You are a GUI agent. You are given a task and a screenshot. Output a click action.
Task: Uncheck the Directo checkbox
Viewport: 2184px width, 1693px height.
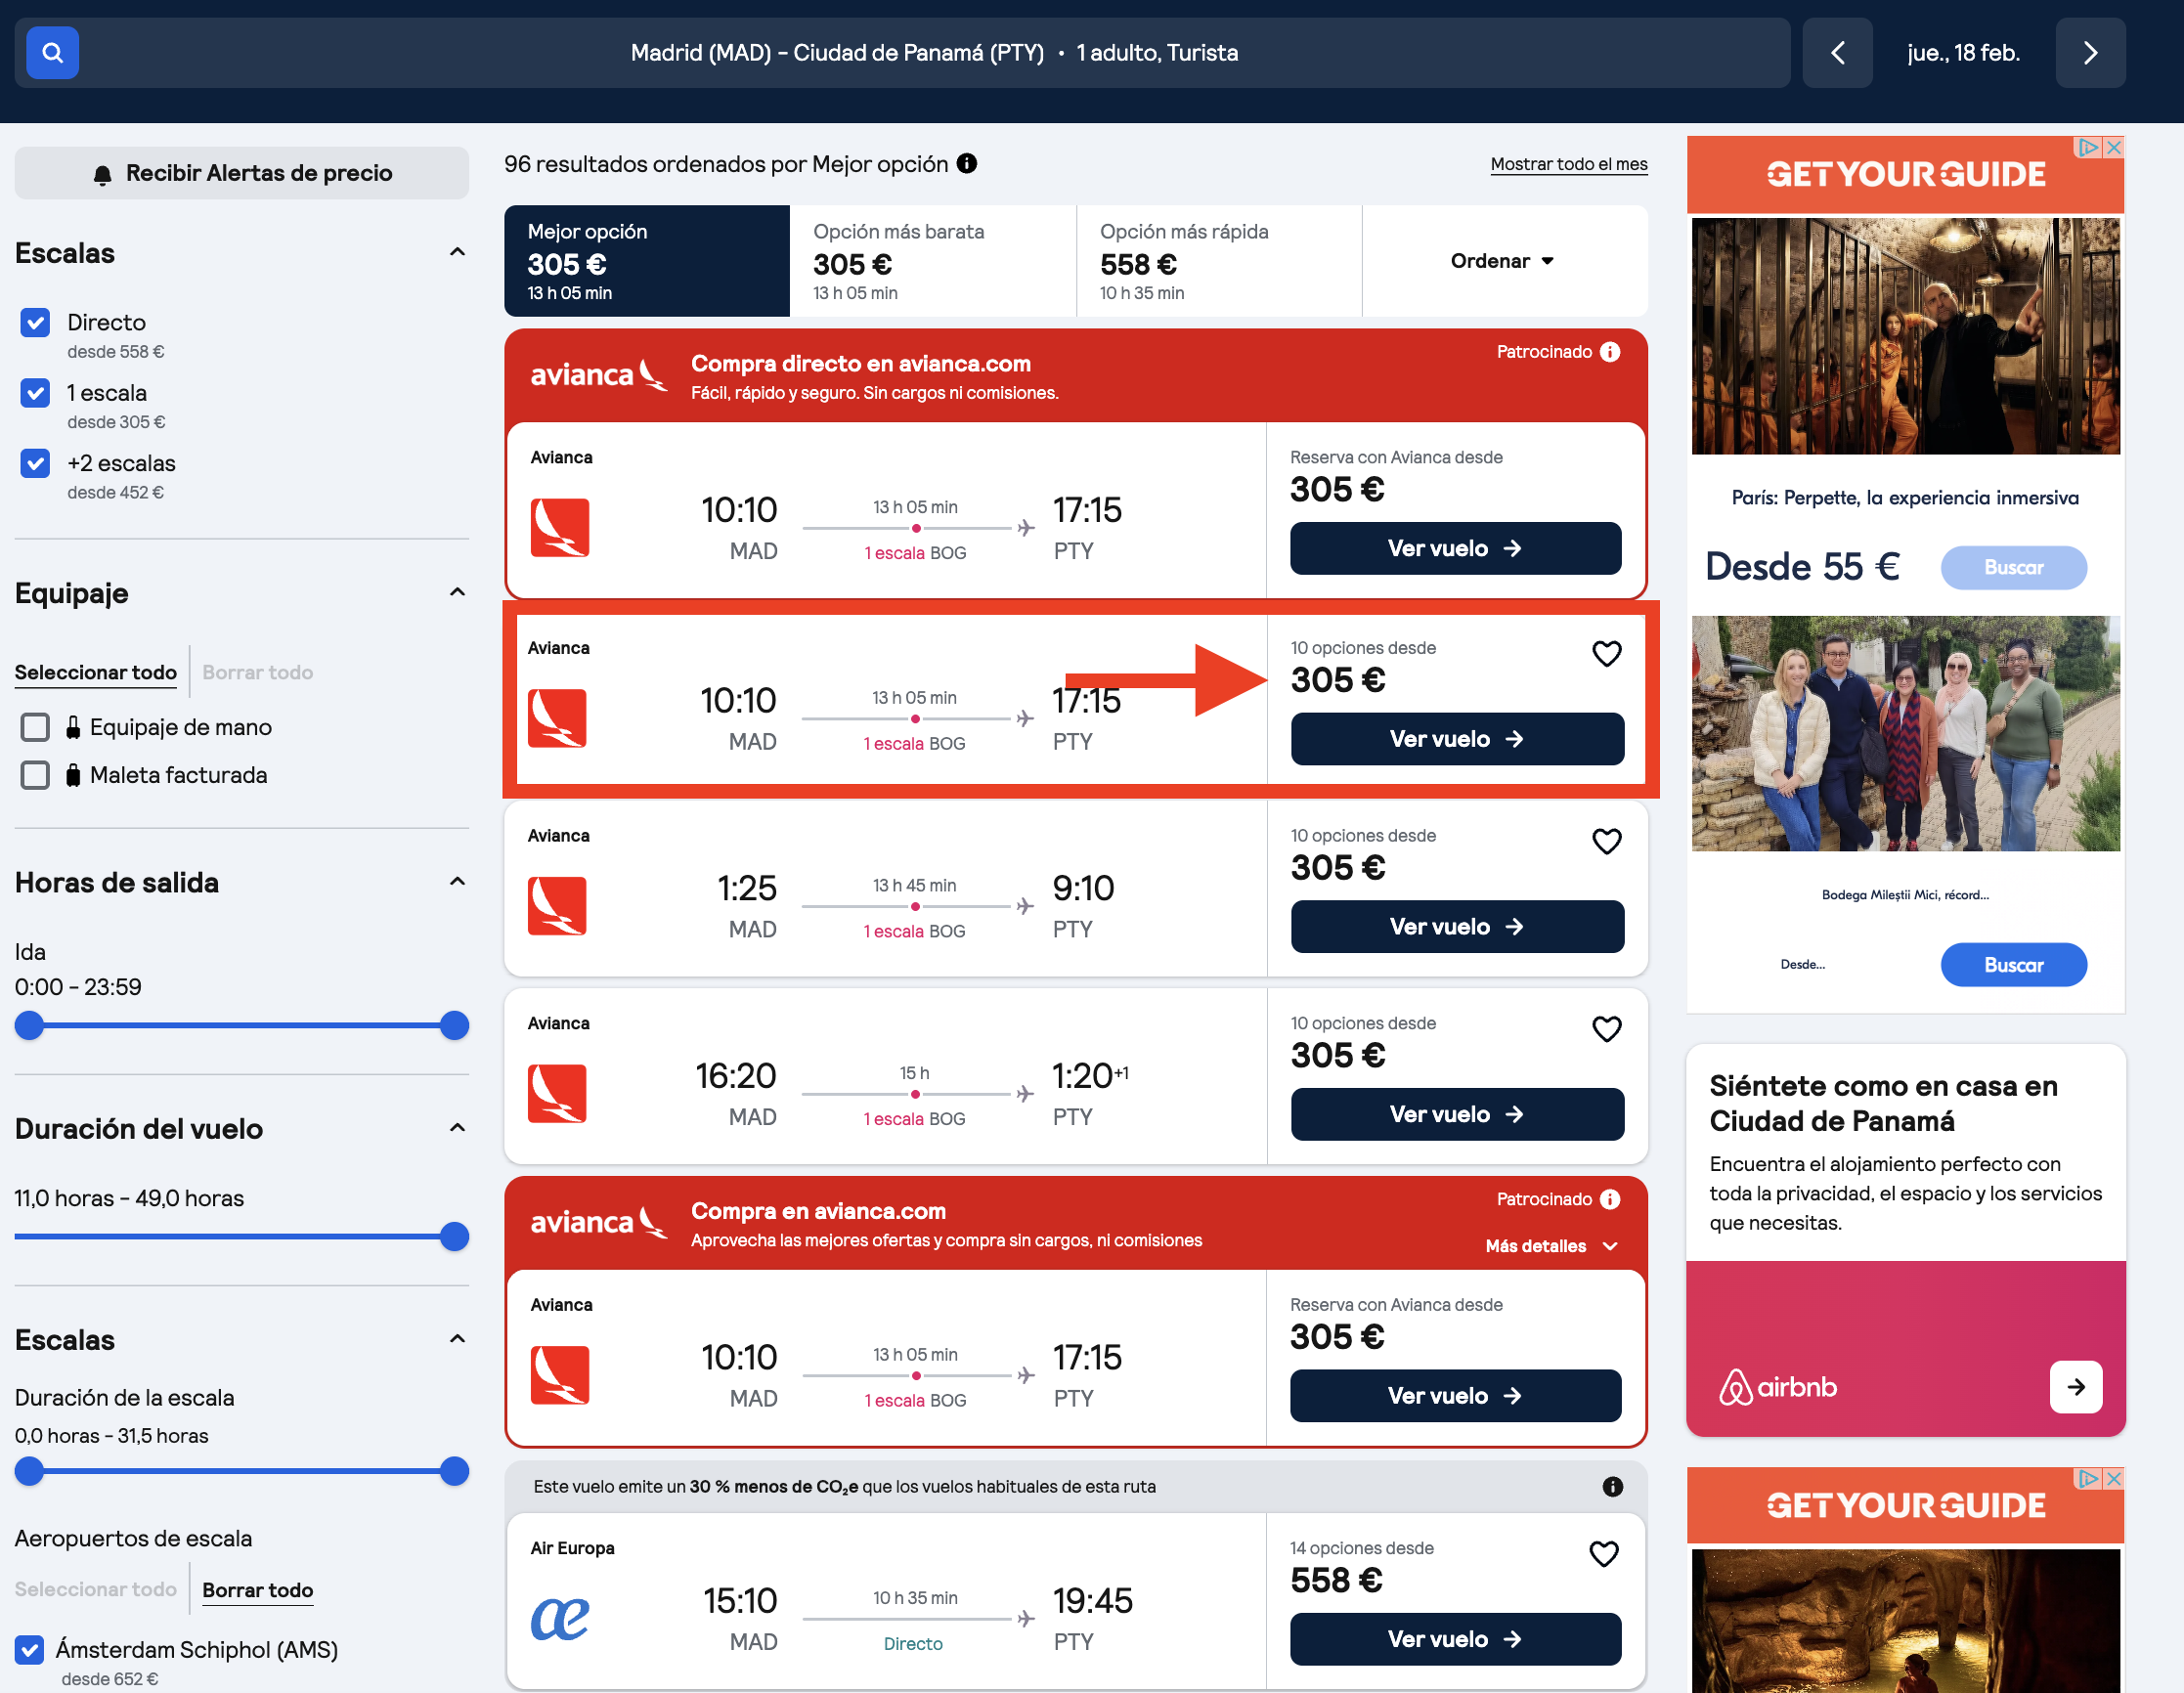(35, 322)
